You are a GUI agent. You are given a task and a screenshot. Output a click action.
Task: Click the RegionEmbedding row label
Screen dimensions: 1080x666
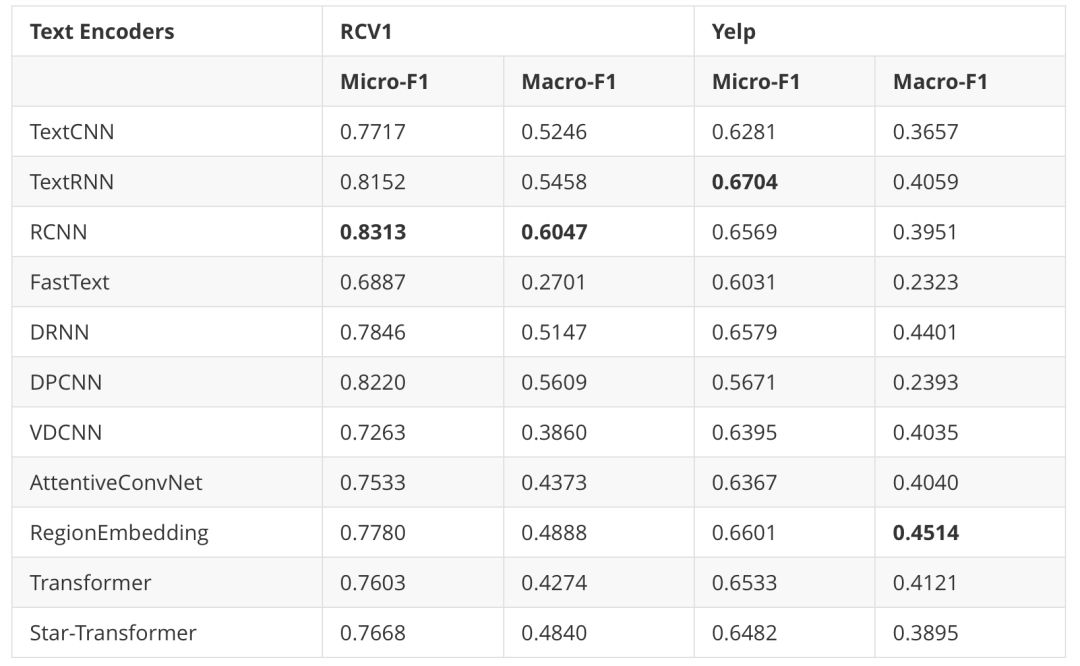[119, 533]
